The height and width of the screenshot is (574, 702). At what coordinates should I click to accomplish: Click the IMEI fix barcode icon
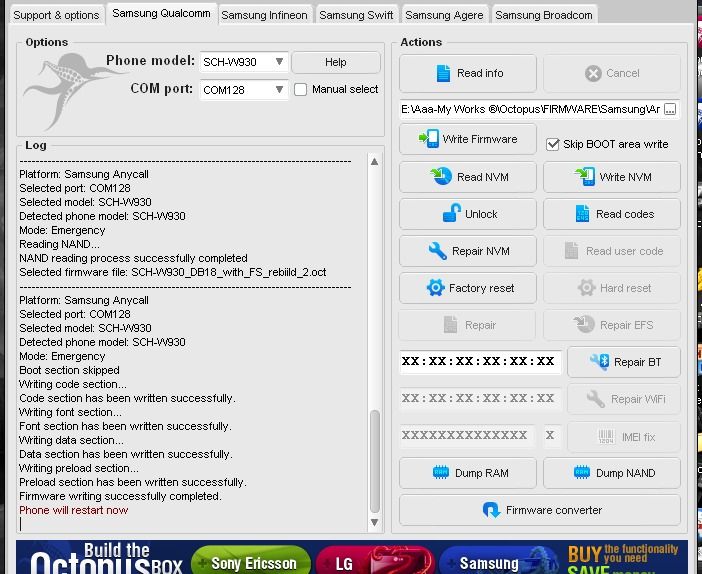pyautogui.click(x=606, y=437)
